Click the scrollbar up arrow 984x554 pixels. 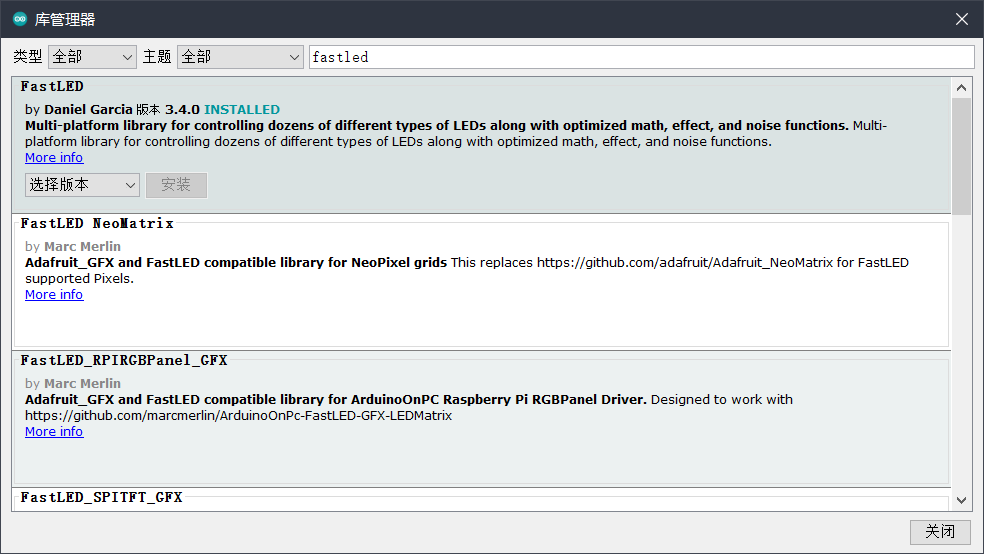pos(961,88)
